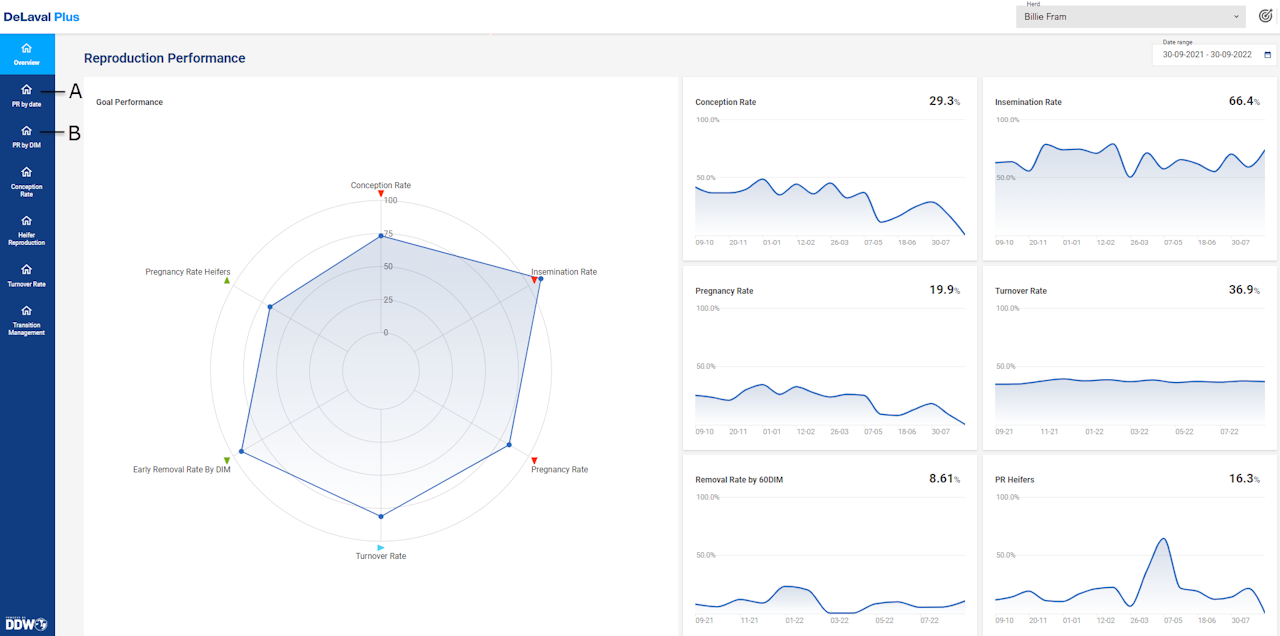Open the Conception Rate chart card

(829, 170)
